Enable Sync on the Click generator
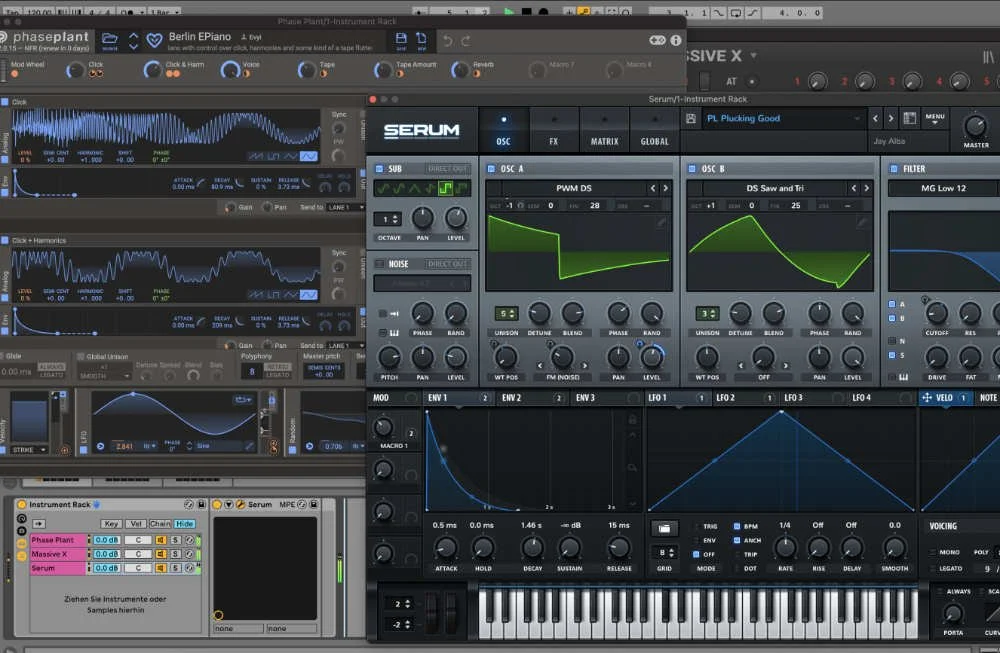The width and height of the screenshot is (1000, 653). [x=339, y=115]
